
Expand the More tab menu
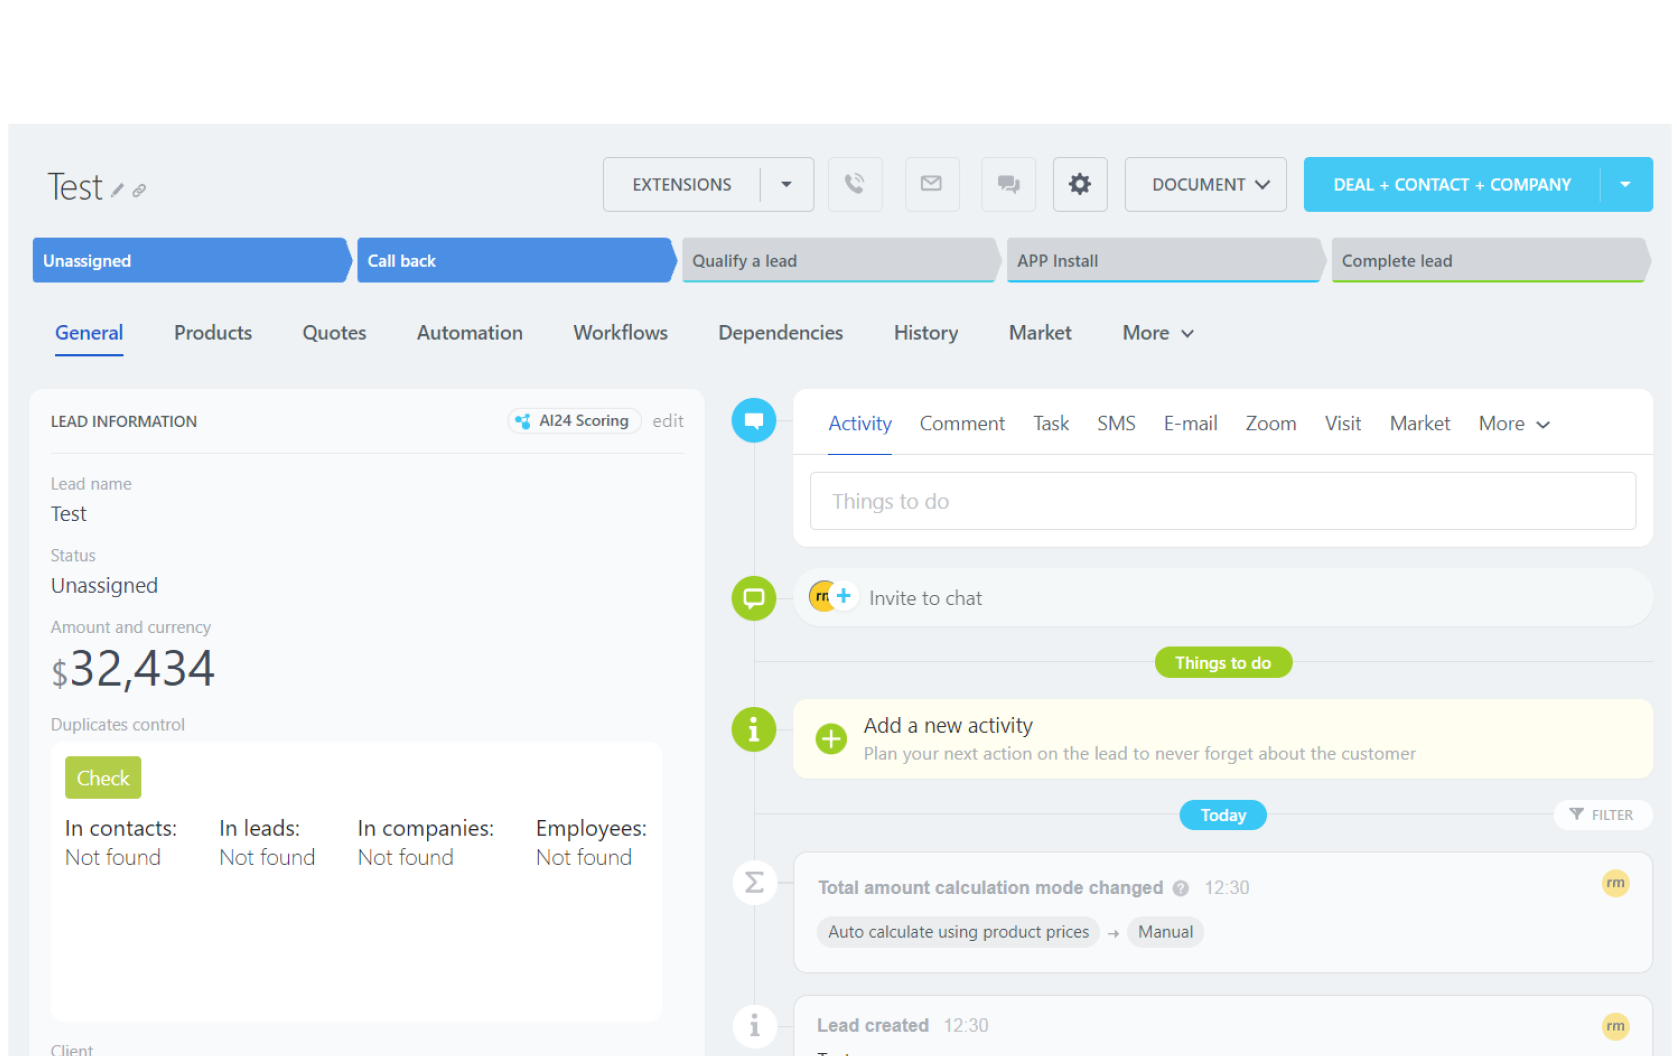pos(1158,333)
